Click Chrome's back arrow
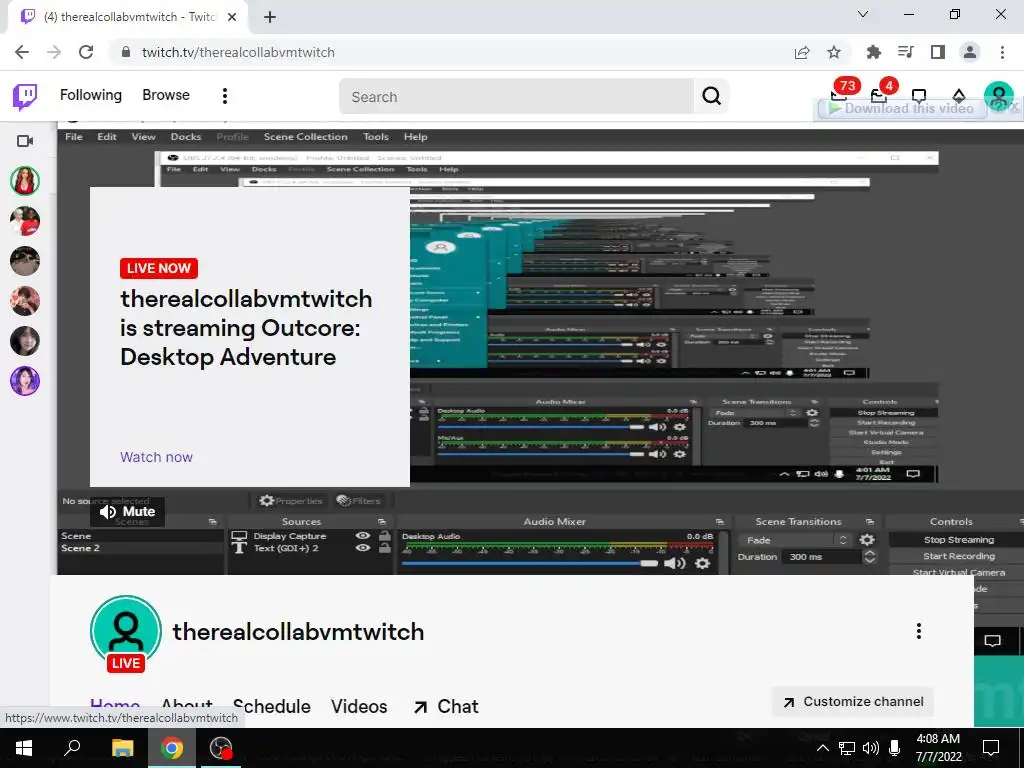Screen dimensions: 1024x768 coord(22,52)
